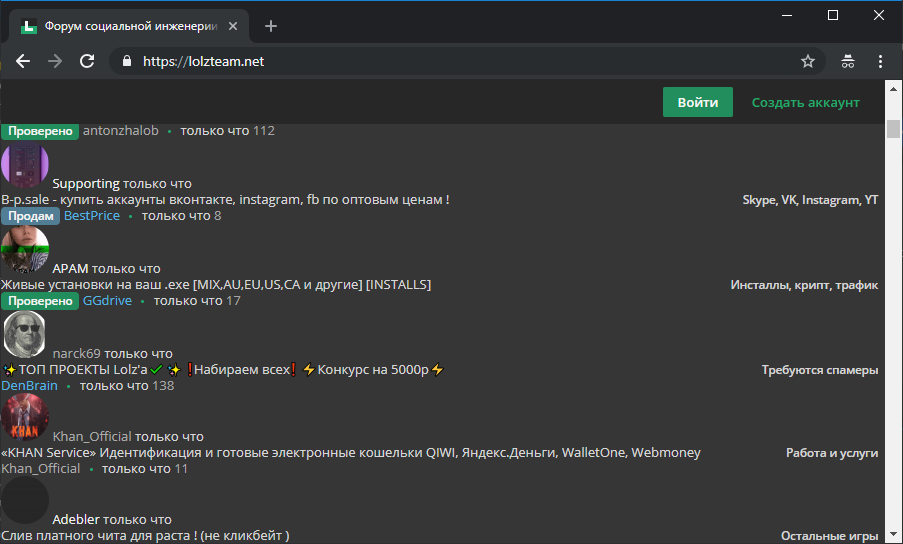The height and width of the screenshot is (544, 903).
Task: Open the DenBrain user profile
Action: coord(29,386)
